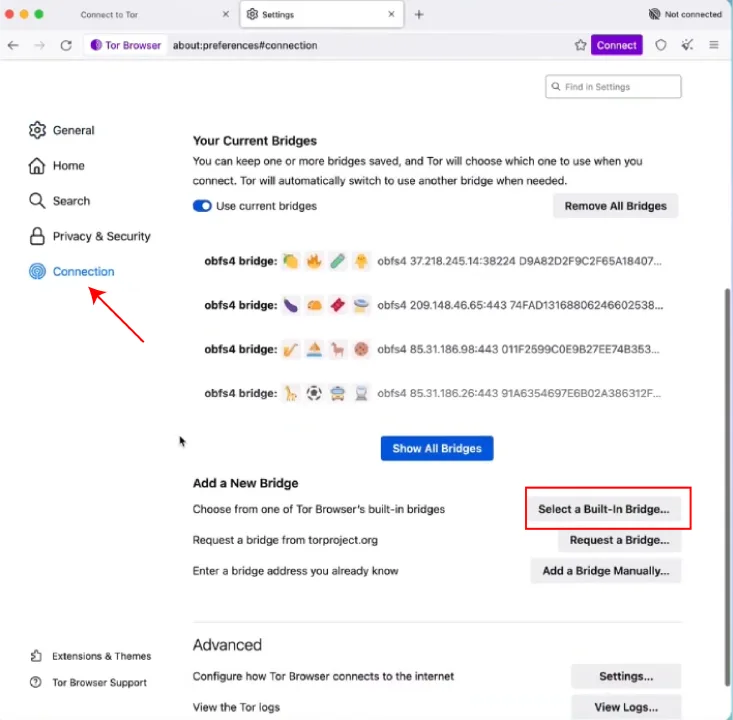The height and width of the screenshot is (720, 733).
Task: Click the New Identity broom icon
Action: tap(687, 45)
